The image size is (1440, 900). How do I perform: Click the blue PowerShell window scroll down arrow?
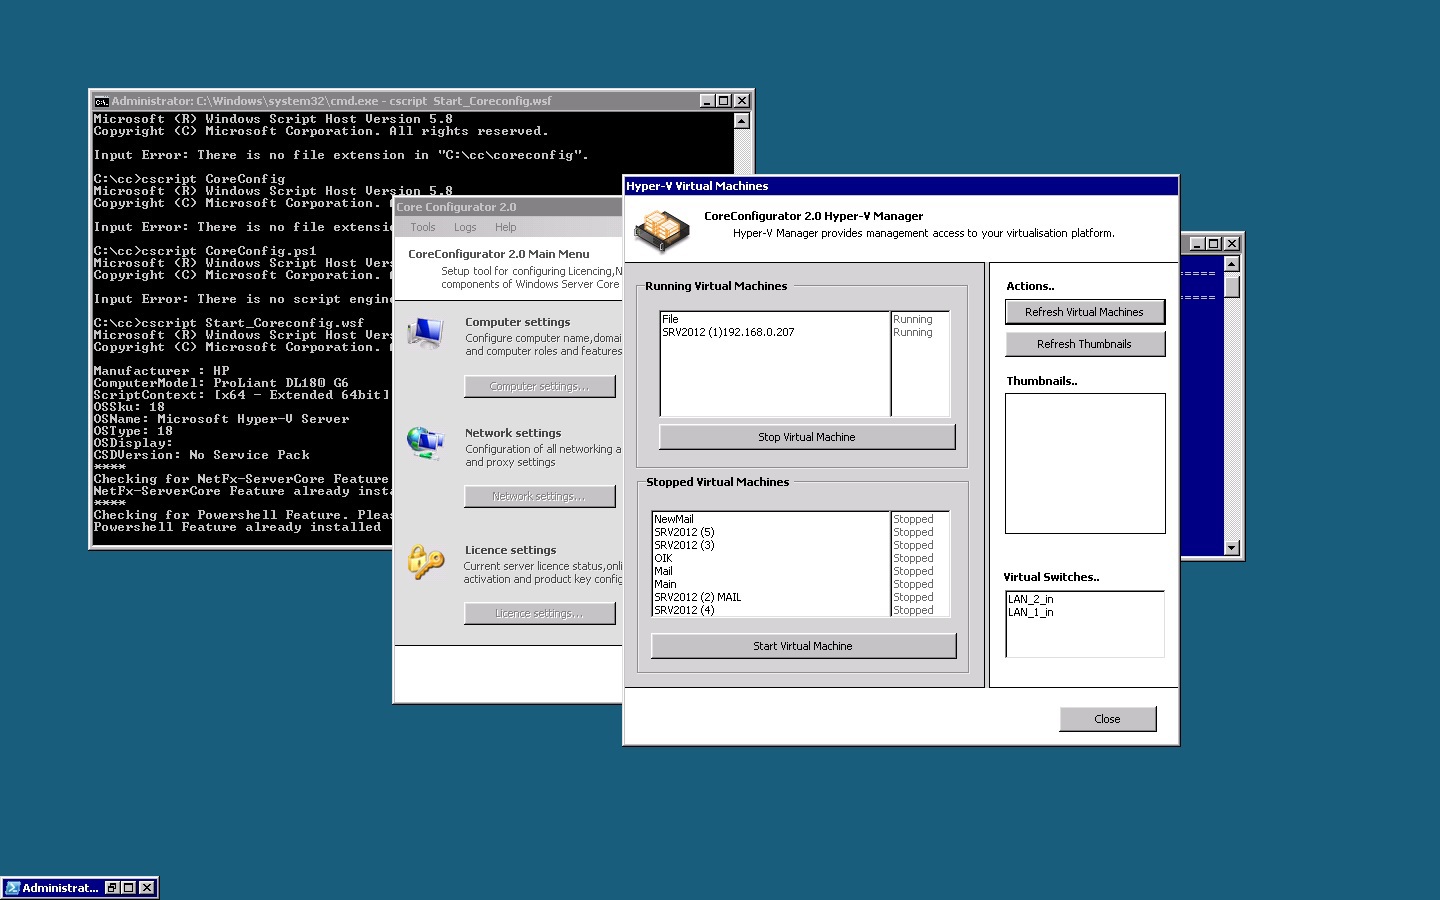(x=1232, y=548)
